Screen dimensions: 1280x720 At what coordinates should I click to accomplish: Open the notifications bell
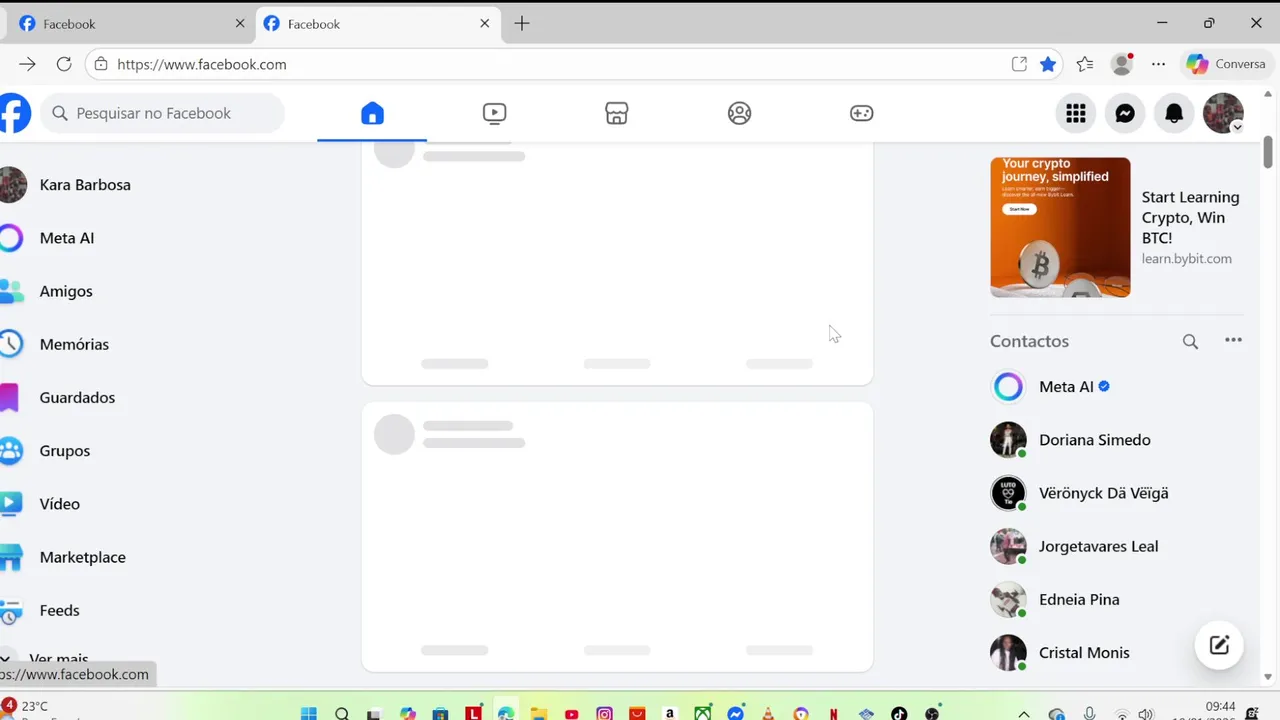point(1174,113)
